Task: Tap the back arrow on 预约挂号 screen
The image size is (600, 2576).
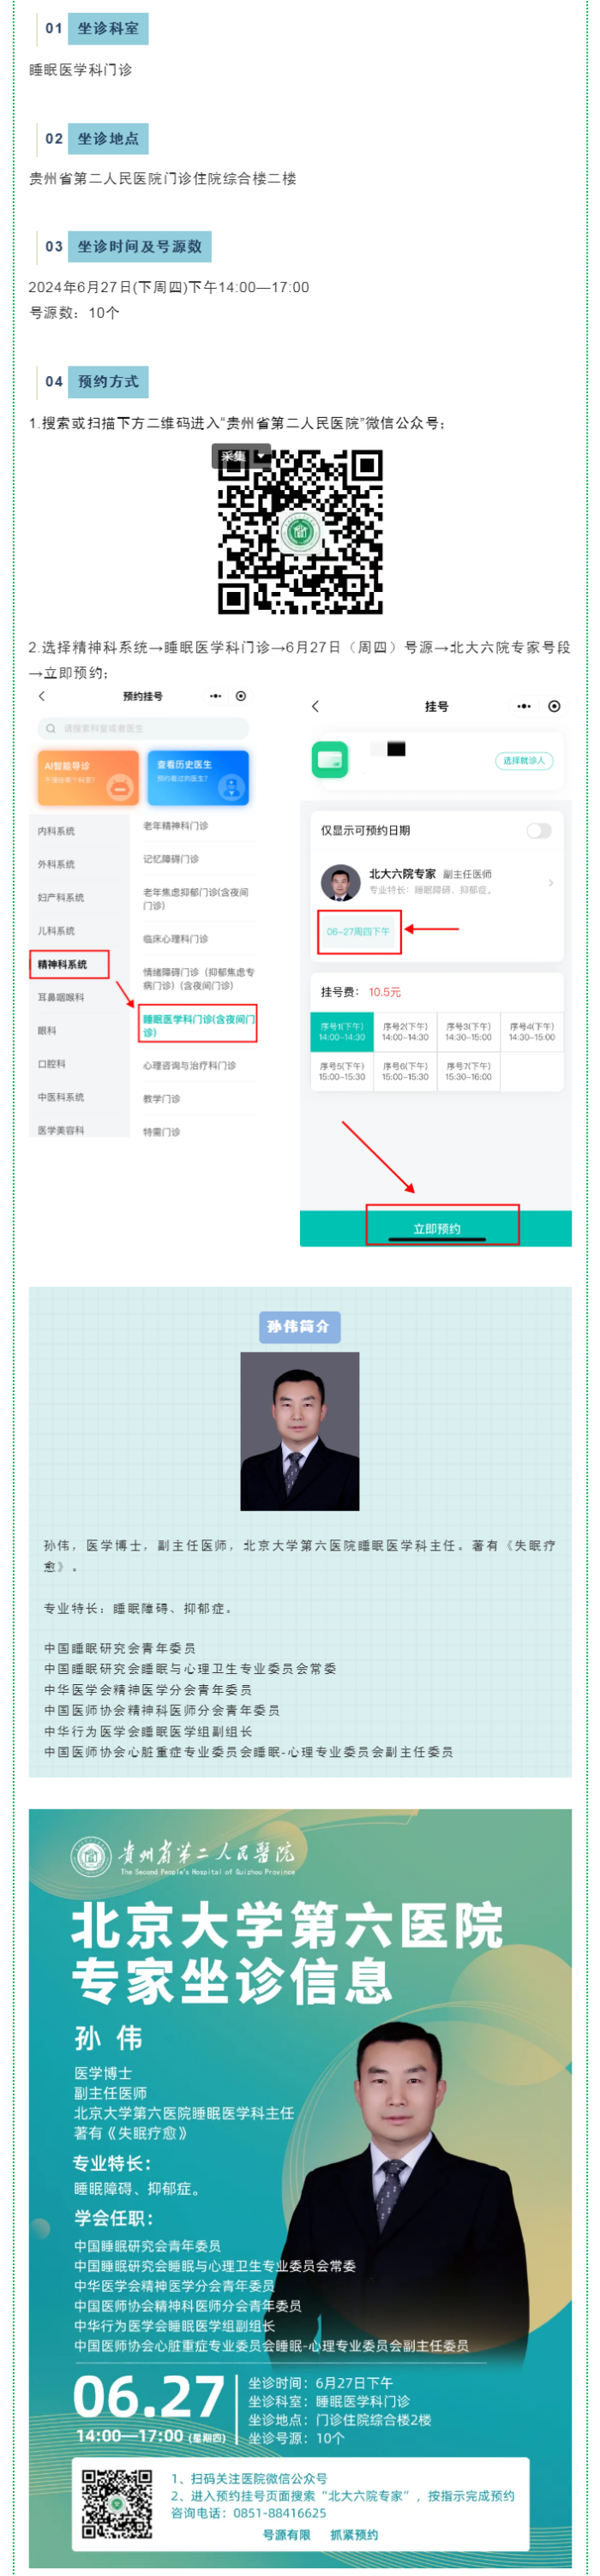Action: (x=41, y=696)
